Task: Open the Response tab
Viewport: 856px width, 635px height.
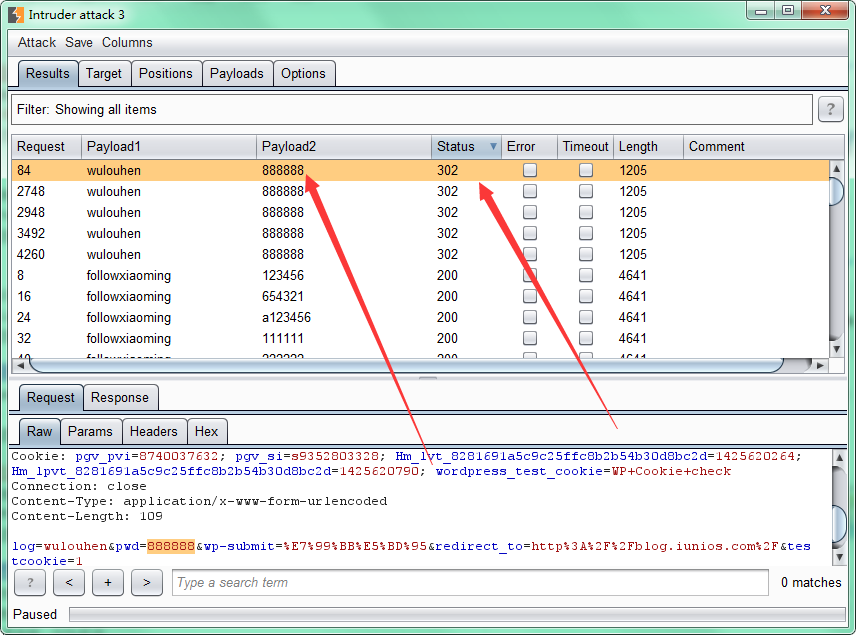Action: tap(120, 397)
